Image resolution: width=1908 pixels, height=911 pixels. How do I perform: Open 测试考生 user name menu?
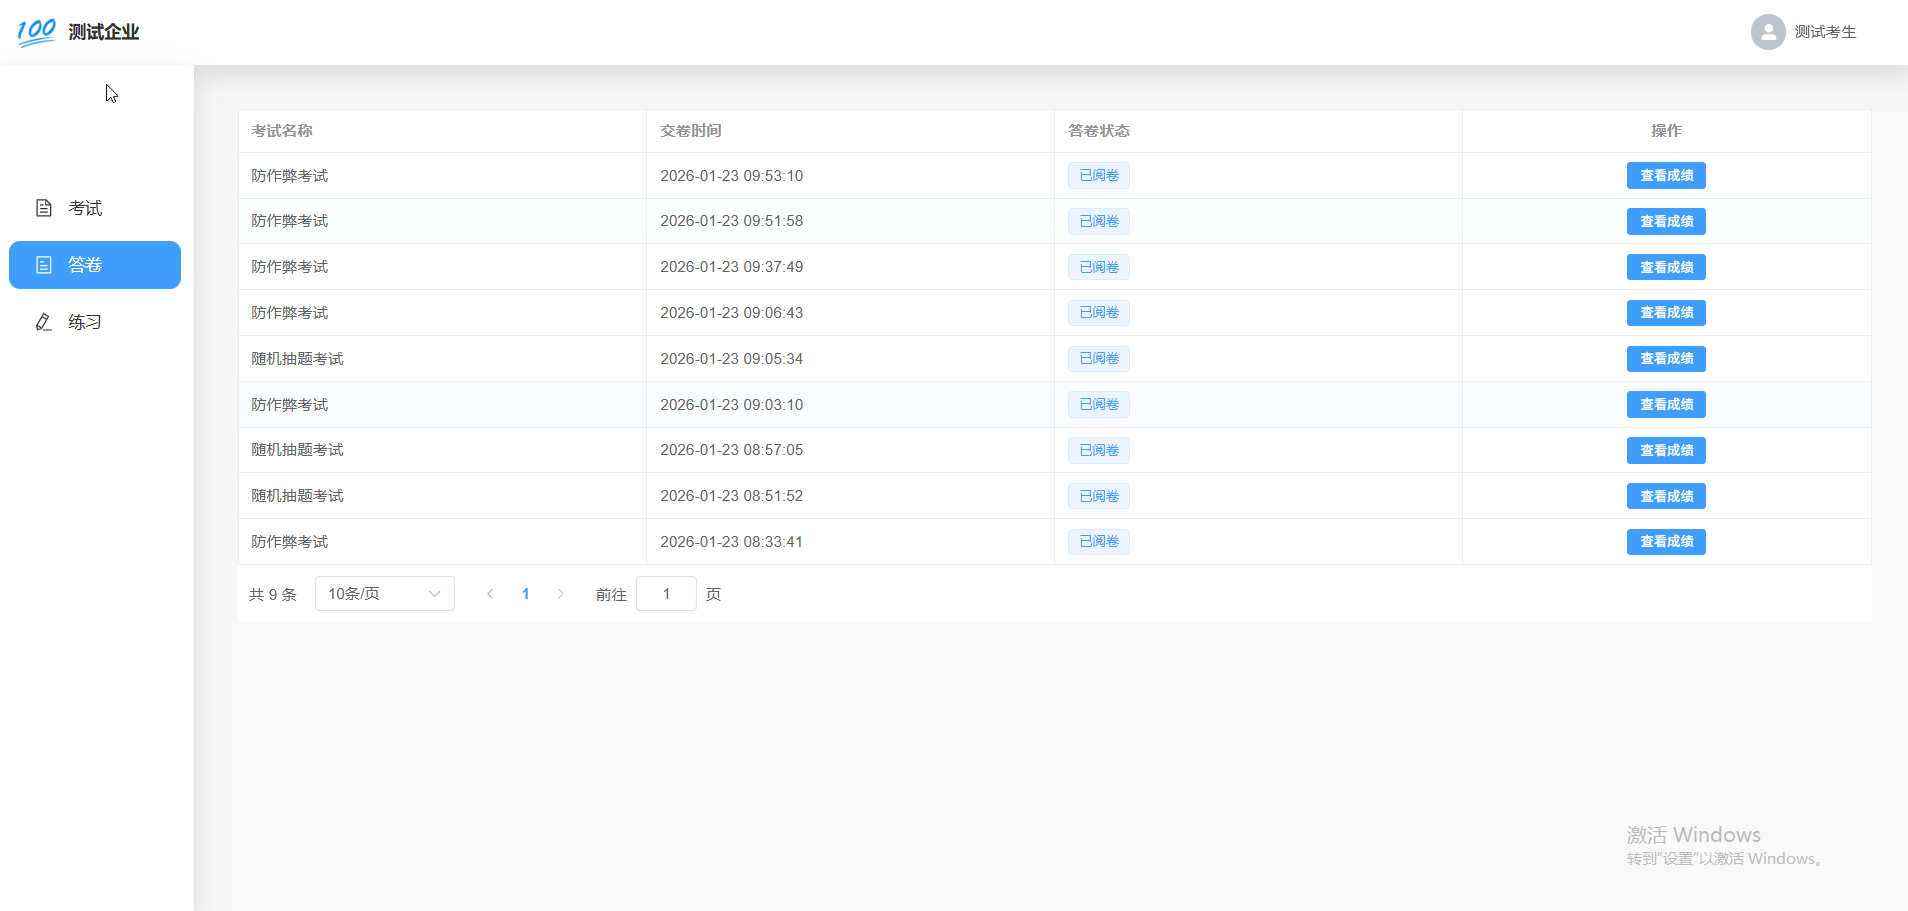point(1825,32)
